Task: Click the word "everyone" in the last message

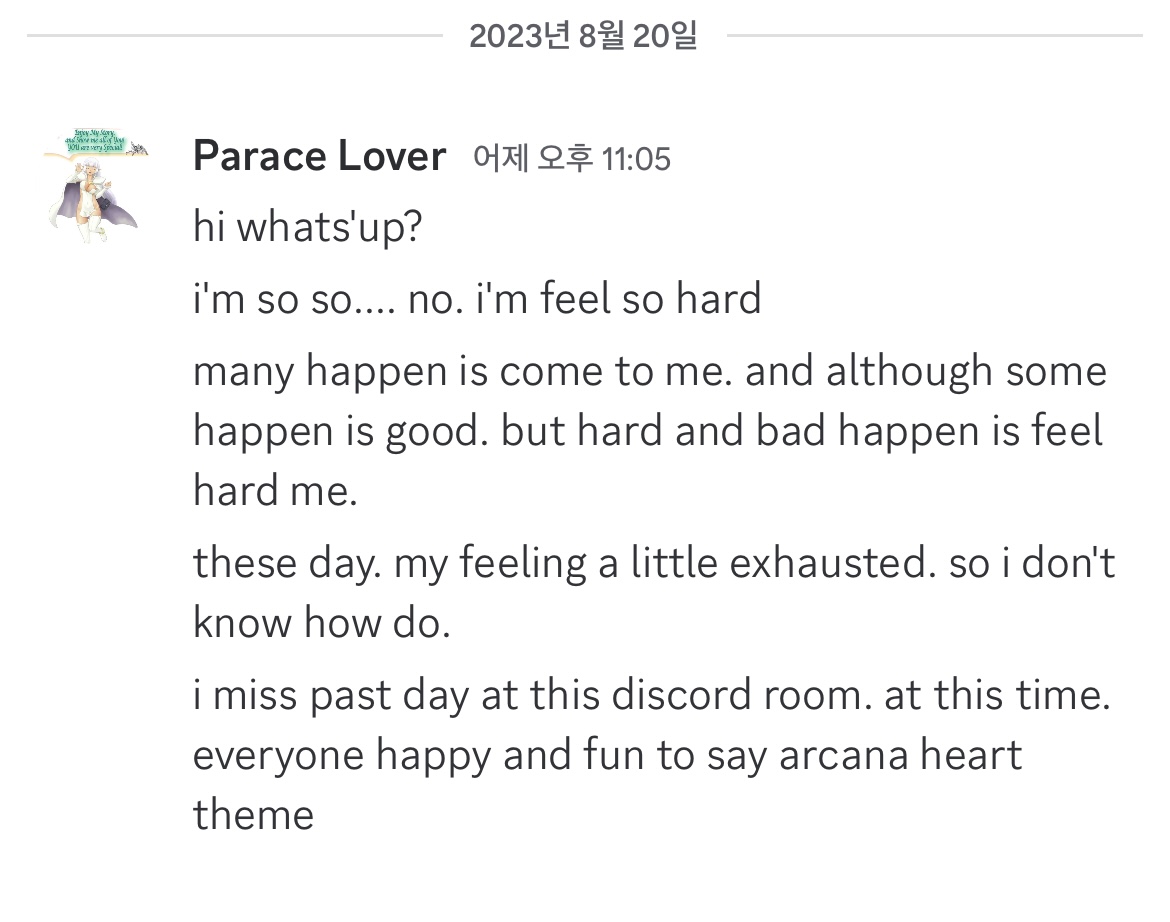Action: pyautogui.click(x=279, y=755)
